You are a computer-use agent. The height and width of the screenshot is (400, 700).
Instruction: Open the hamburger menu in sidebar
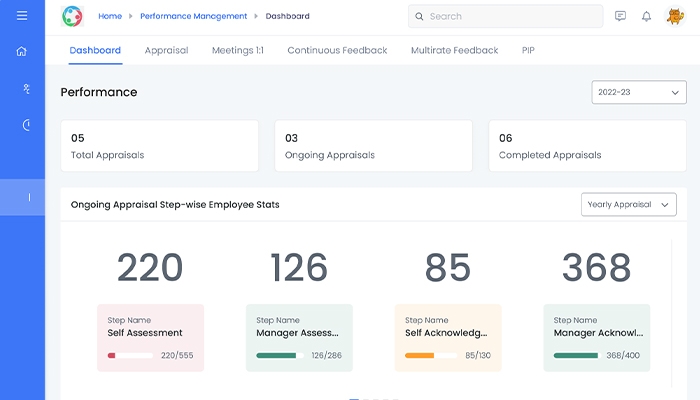point(22,16)
